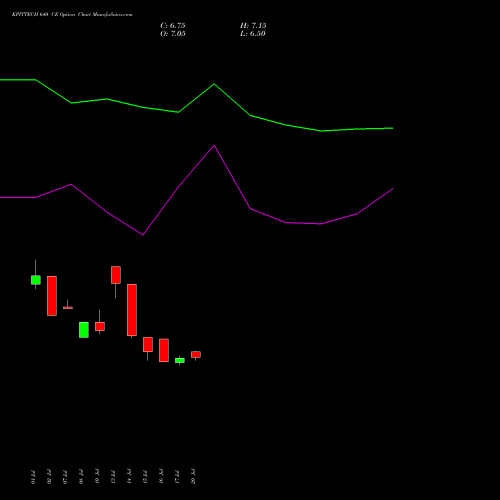Viewport: 500px width, 500px height.
Task: Select the close value 'C: 6.75'
Action: point(173,26)
